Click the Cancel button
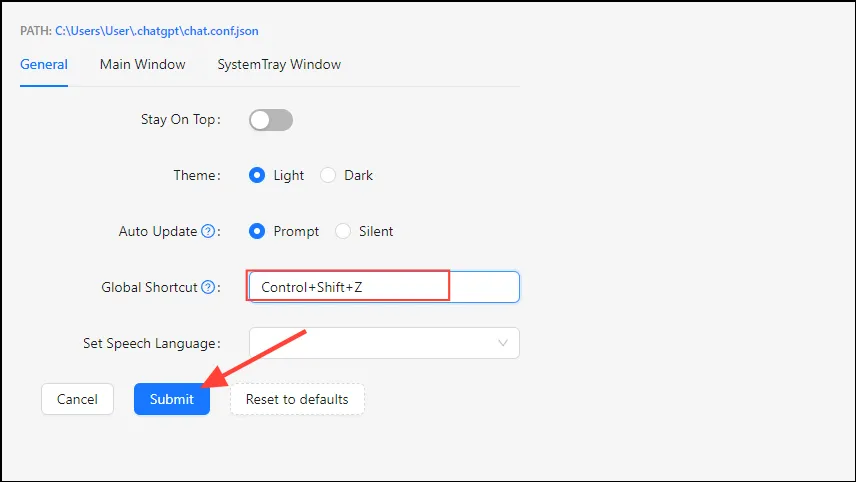This screenshot has width=856, height=482. coord(77,399)
